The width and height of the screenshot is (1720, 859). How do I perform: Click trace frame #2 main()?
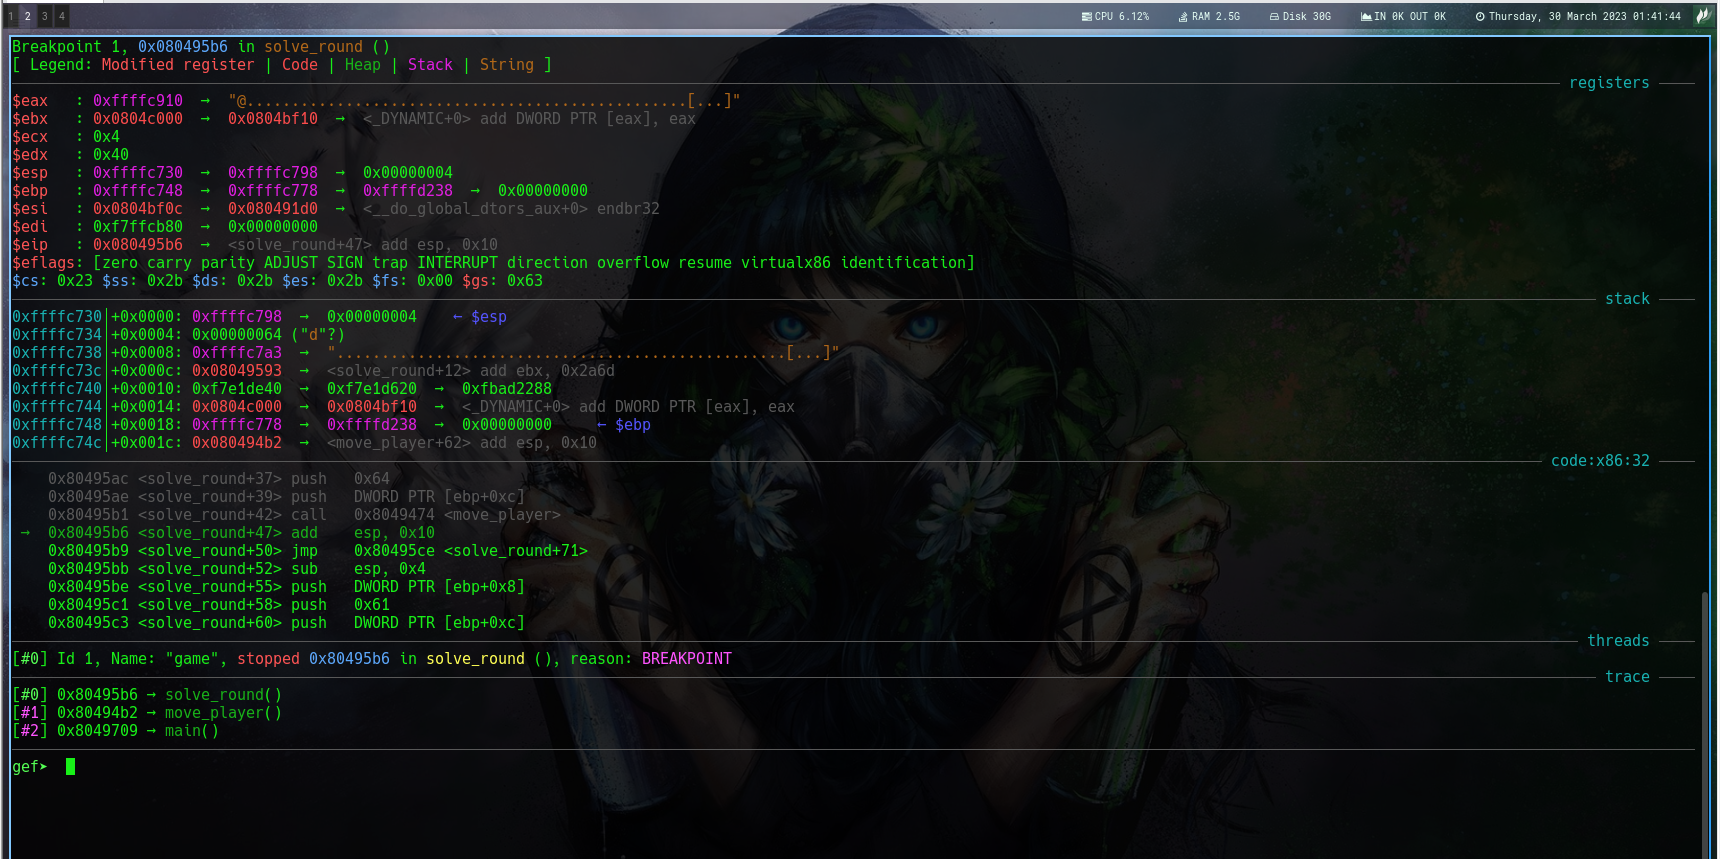click(x=115, y=731)
